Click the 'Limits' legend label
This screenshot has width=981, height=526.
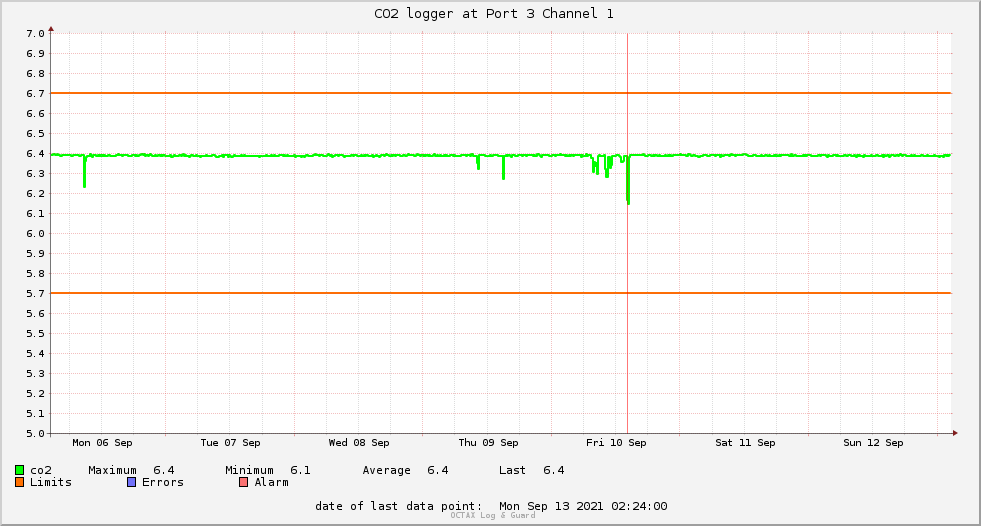[x=51, y=482]
